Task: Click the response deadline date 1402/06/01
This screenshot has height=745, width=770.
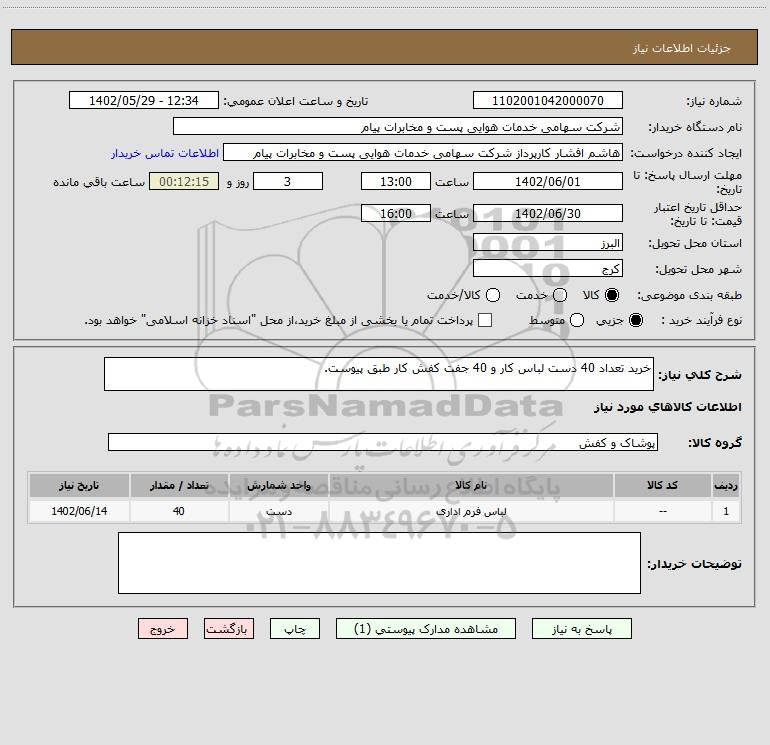Action: (x=548, y=181)
